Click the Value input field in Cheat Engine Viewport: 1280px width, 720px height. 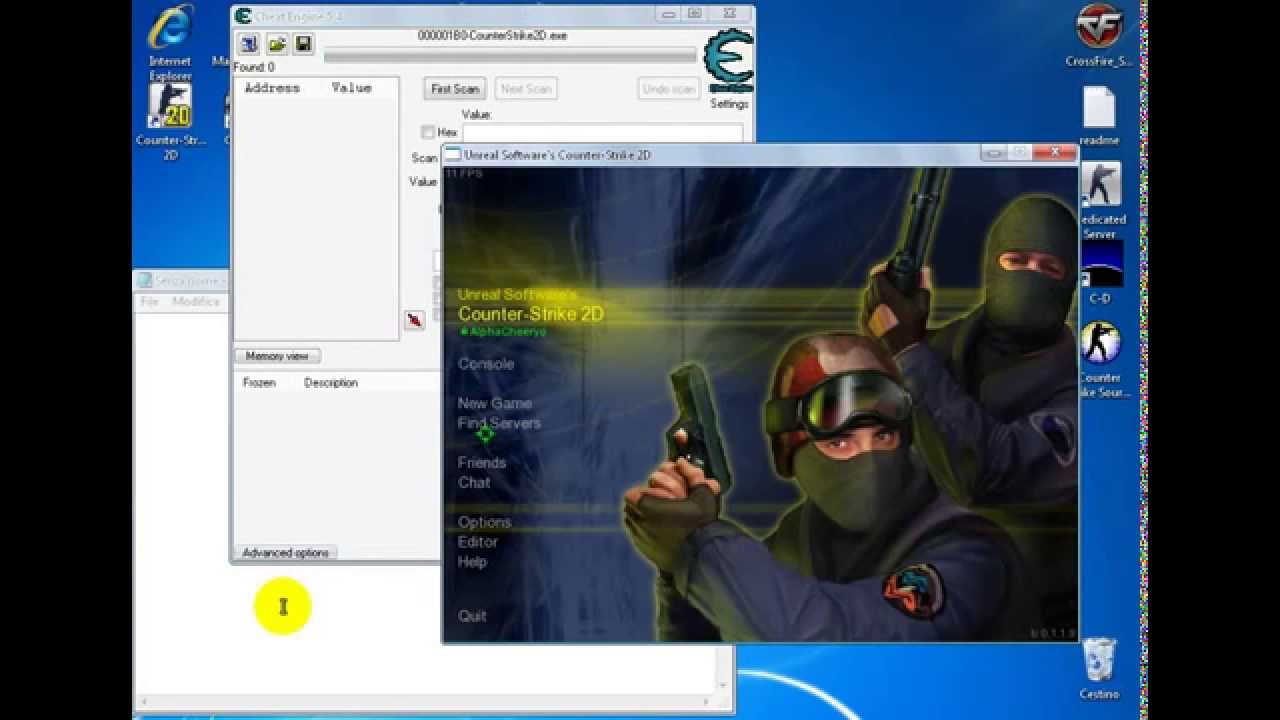(x=603, y=132)
